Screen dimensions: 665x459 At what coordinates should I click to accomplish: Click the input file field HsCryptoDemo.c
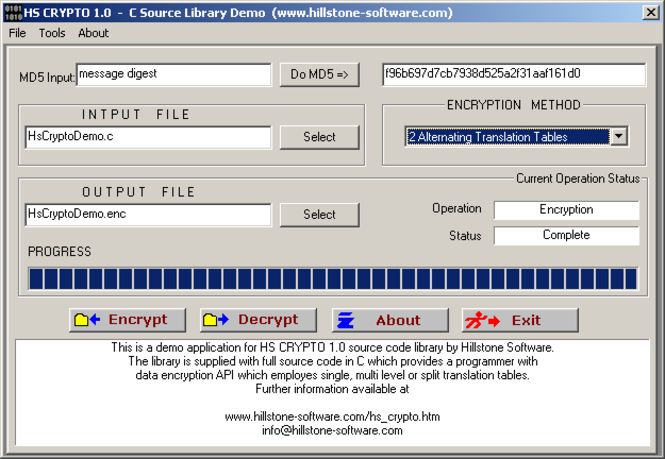pyautogui.click(x=148, y=137)
